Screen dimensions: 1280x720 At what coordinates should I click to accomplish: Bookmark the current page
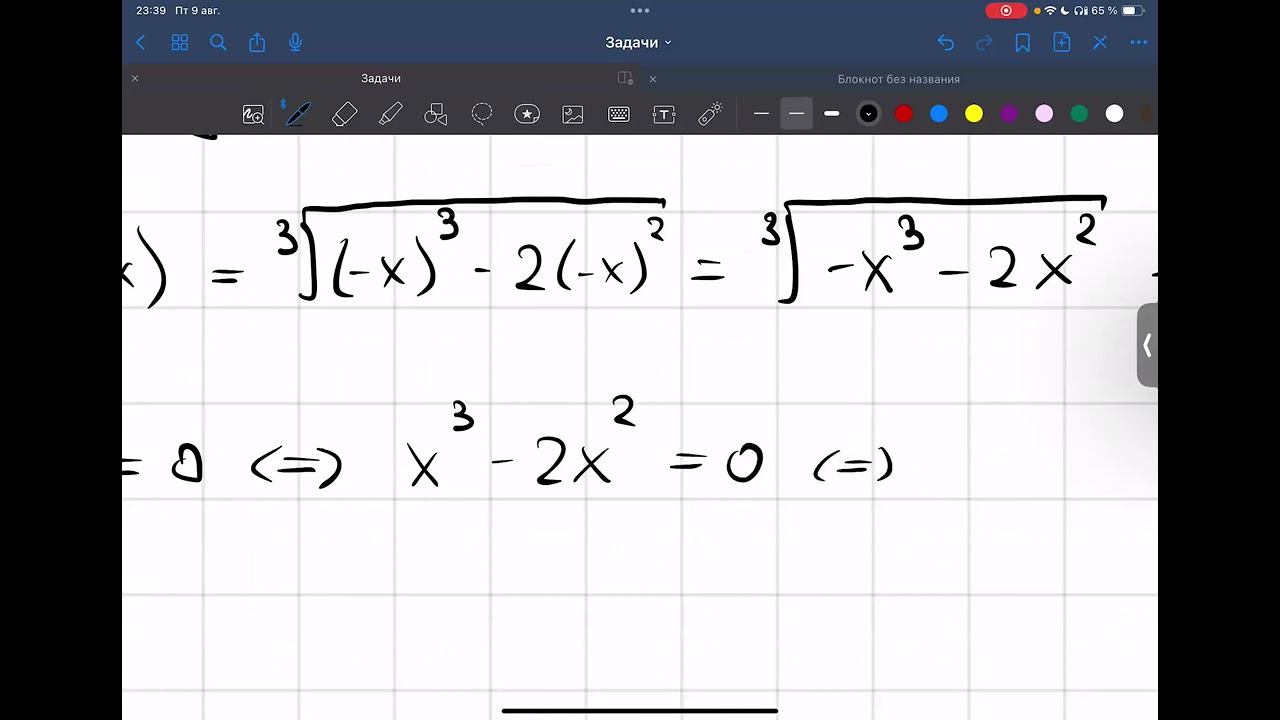coord(1022,43)
